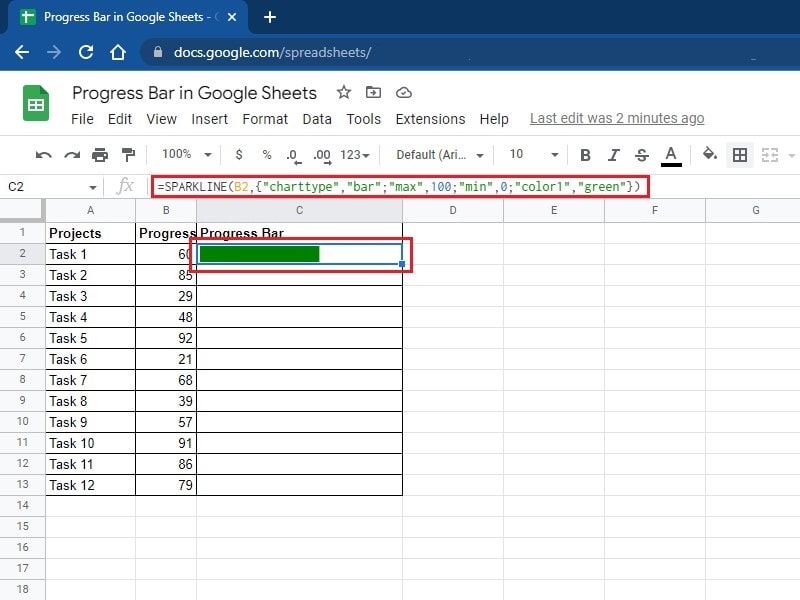The height and width of the screenshot is (600, 800).
Task: Select cell B5 containing Task 4 progress
Action: coord(165,317)
